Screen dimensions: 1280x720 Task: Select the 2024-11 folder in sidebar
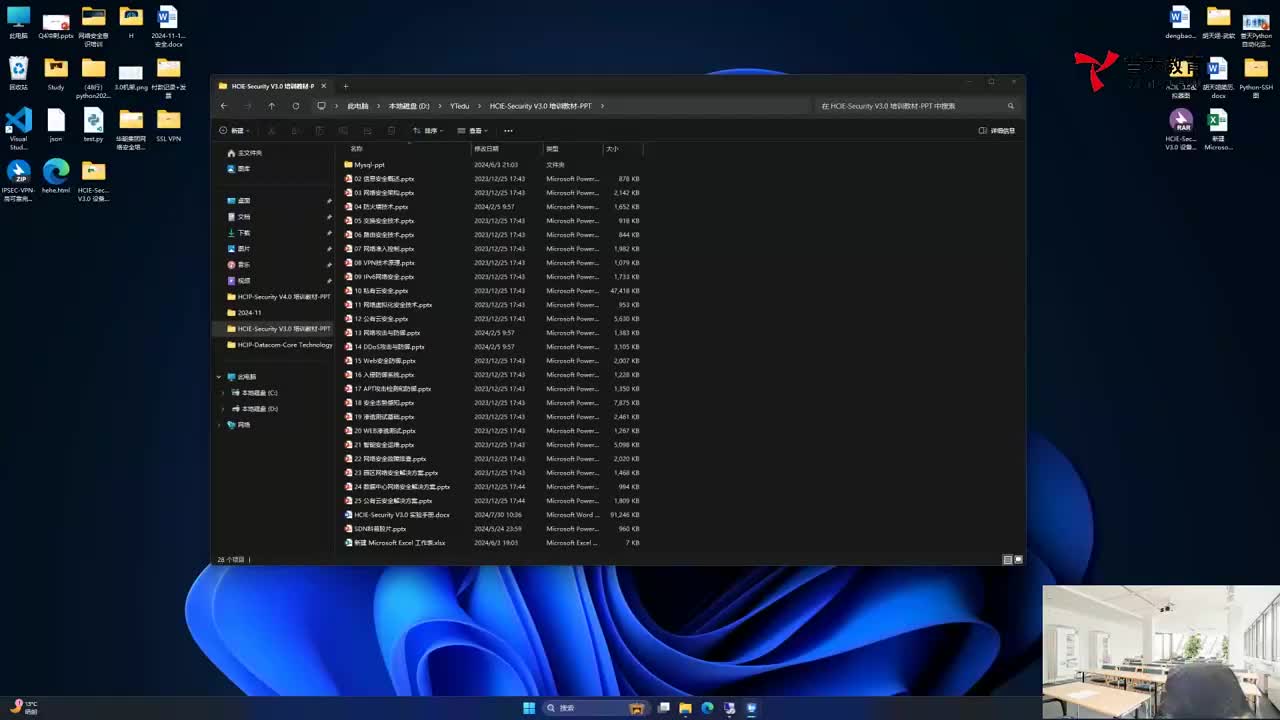(244, 313)
